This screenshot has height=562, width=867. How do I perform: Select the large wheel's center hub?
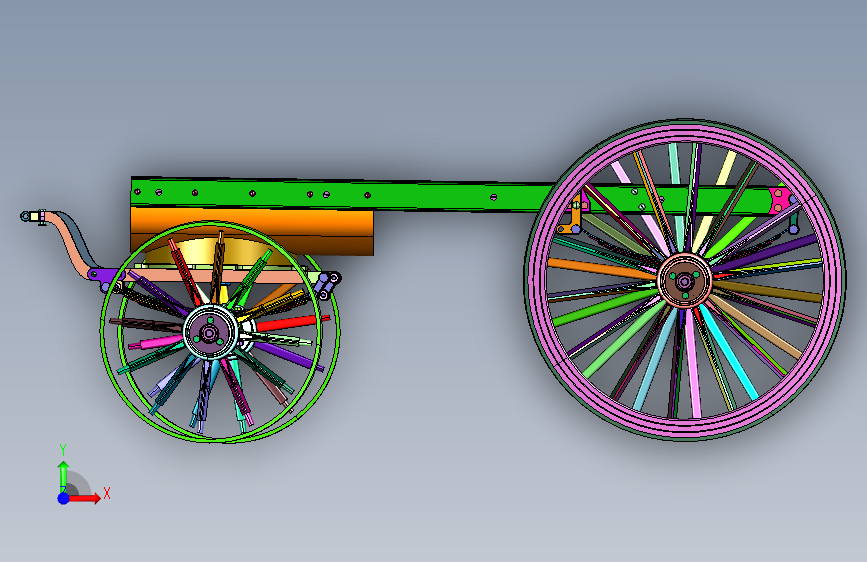(685, 281)
